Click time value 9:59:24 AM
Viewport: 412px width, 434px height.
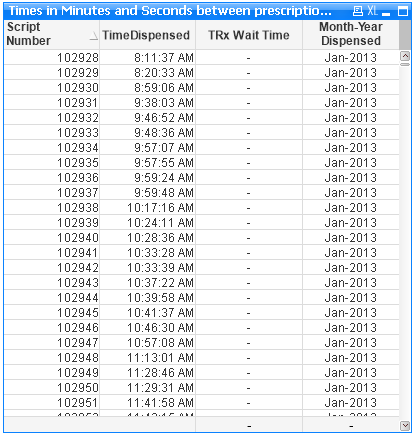tap(164, 178)
